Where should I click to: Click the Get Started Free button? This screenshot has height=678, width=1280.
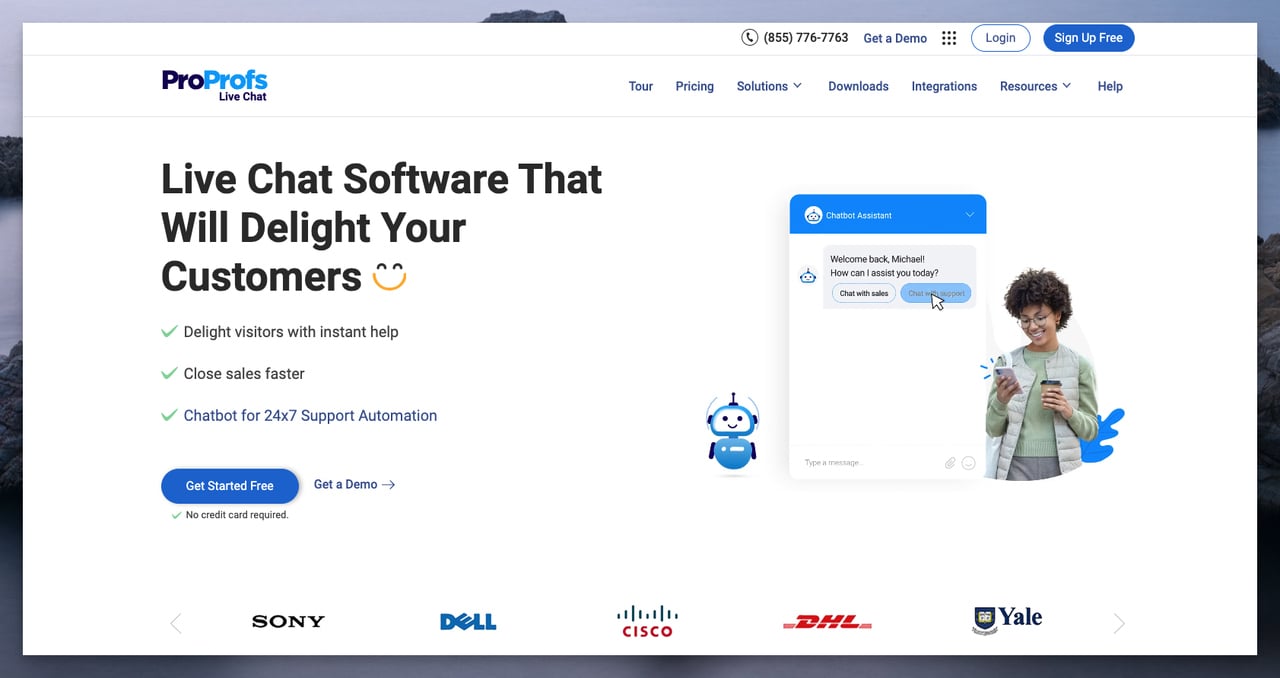[x=229, y=486]
